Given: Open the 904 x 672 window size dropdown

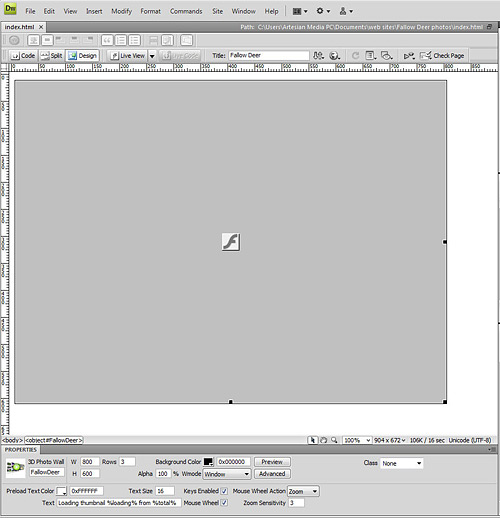Looking at the screenshot, I should pyautogui.click(x=389, y=440).
